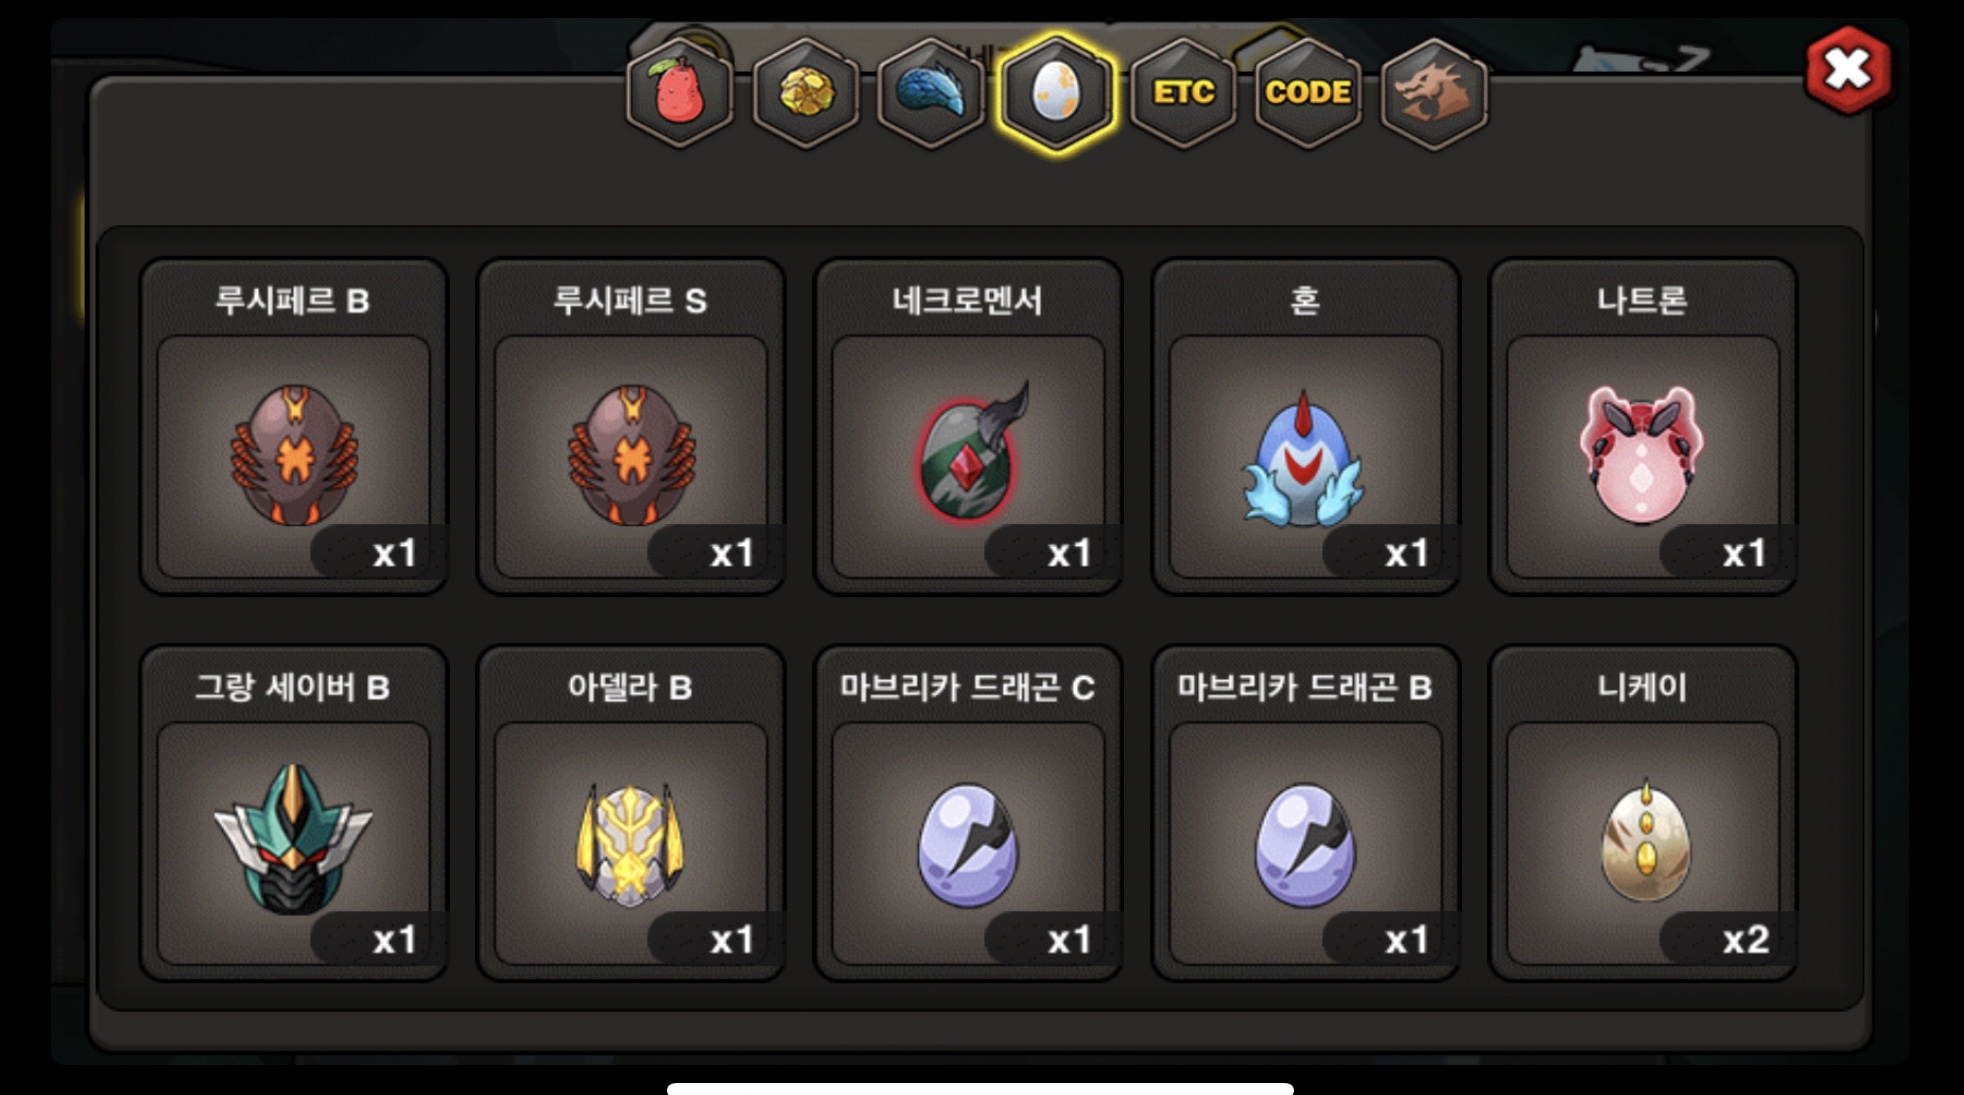Open the ETC tab
The width and height of the screenshot is (1964, 1095).
tap(1183, 93)
